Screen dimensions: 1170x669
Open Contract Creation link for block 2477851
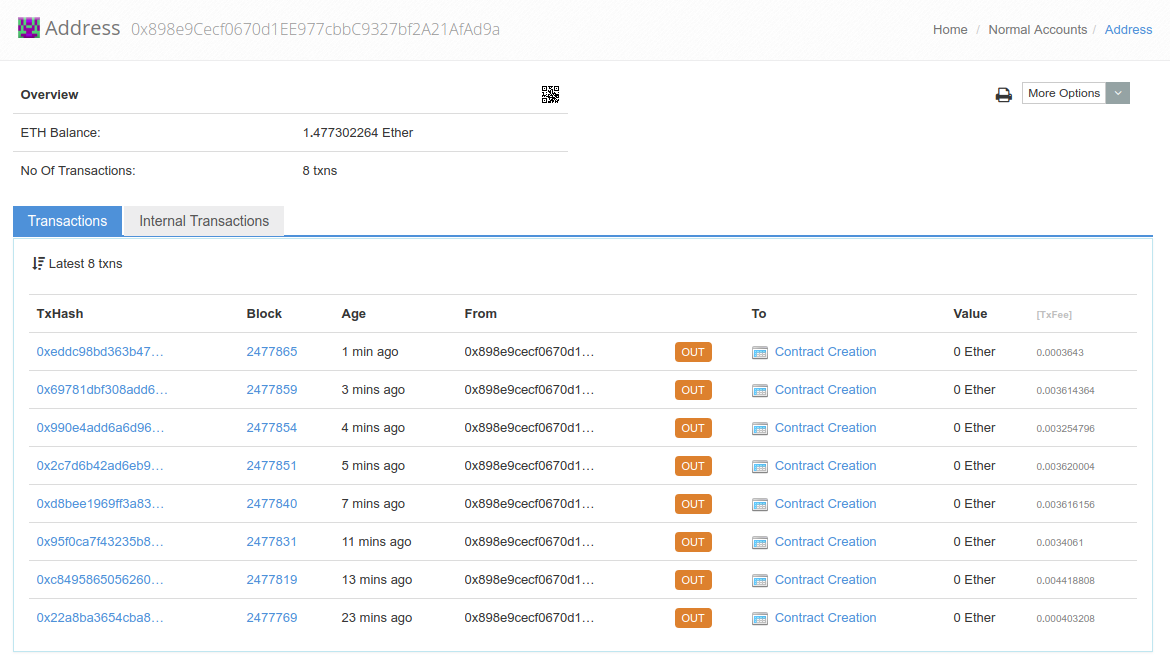click(825, 466)
